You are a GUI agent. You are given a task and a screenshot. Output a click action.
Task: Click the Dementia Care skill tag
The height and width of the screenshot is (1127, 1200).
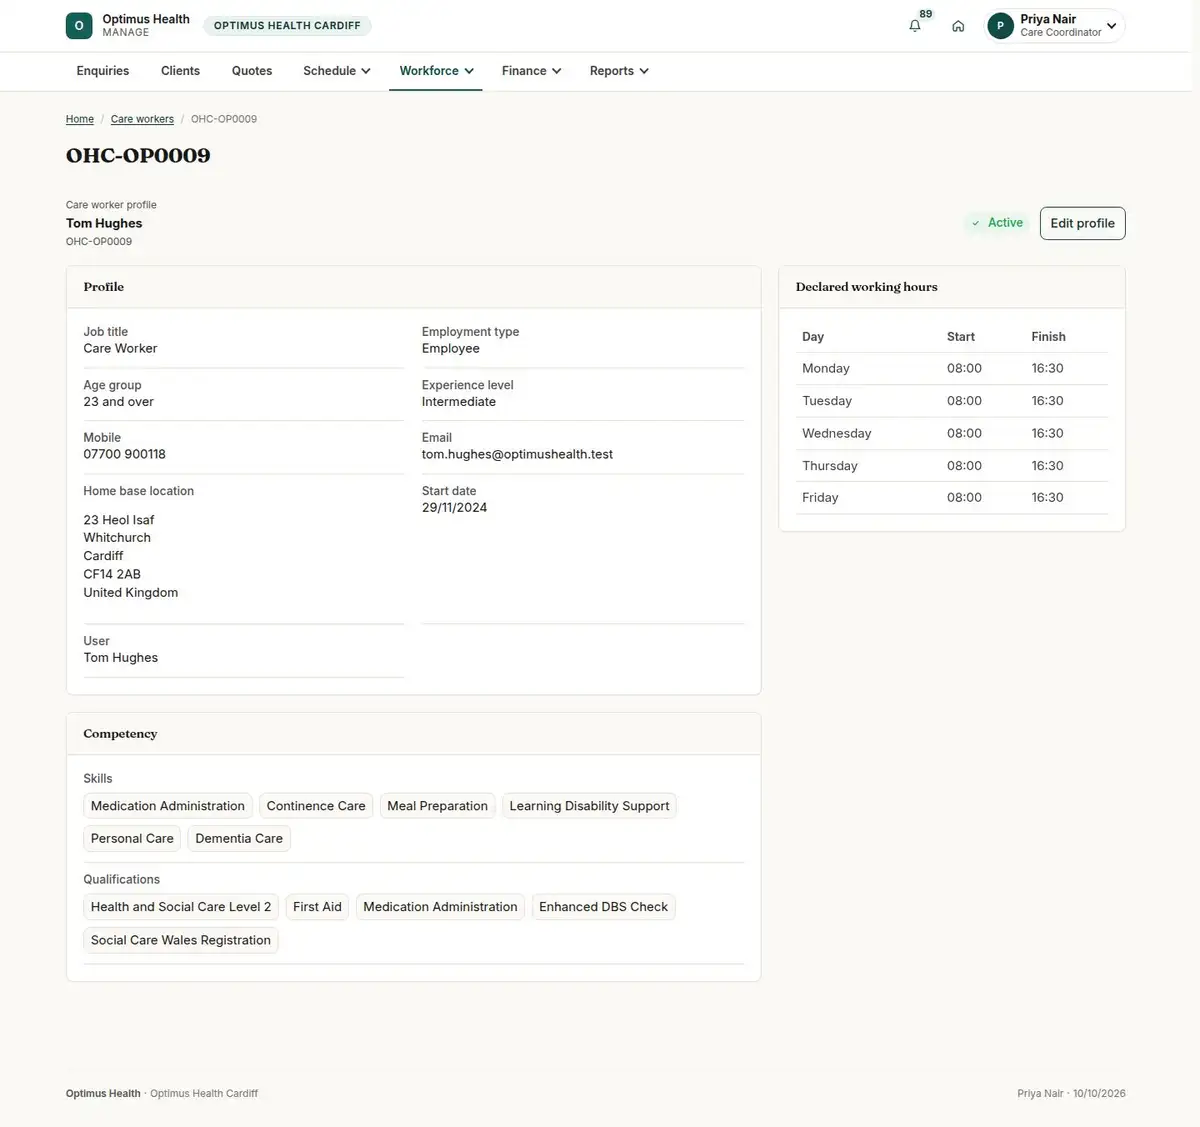click(239, 838)
